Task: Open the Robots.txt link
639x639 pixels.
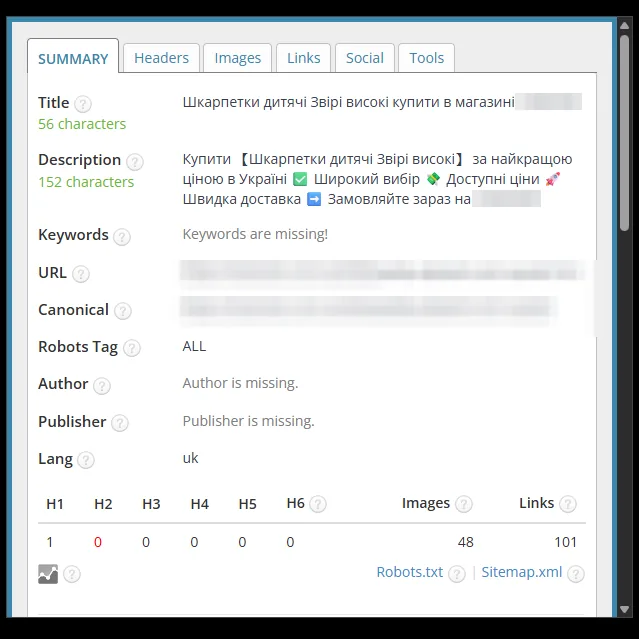Action: coord(410,572)
